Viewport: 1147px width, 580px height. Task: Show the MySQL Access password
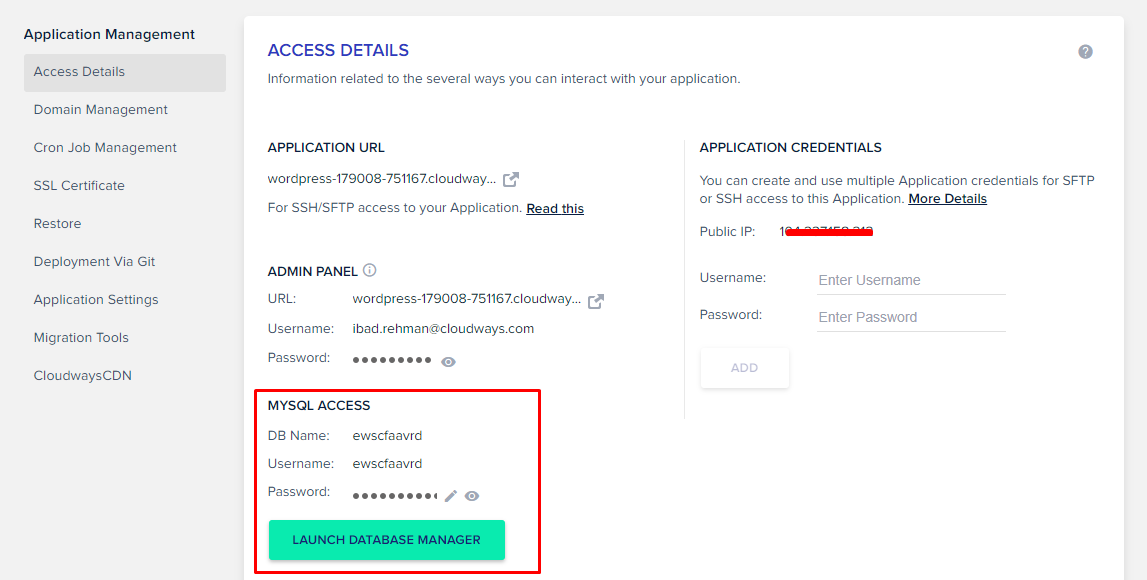[x=471, y=495]
